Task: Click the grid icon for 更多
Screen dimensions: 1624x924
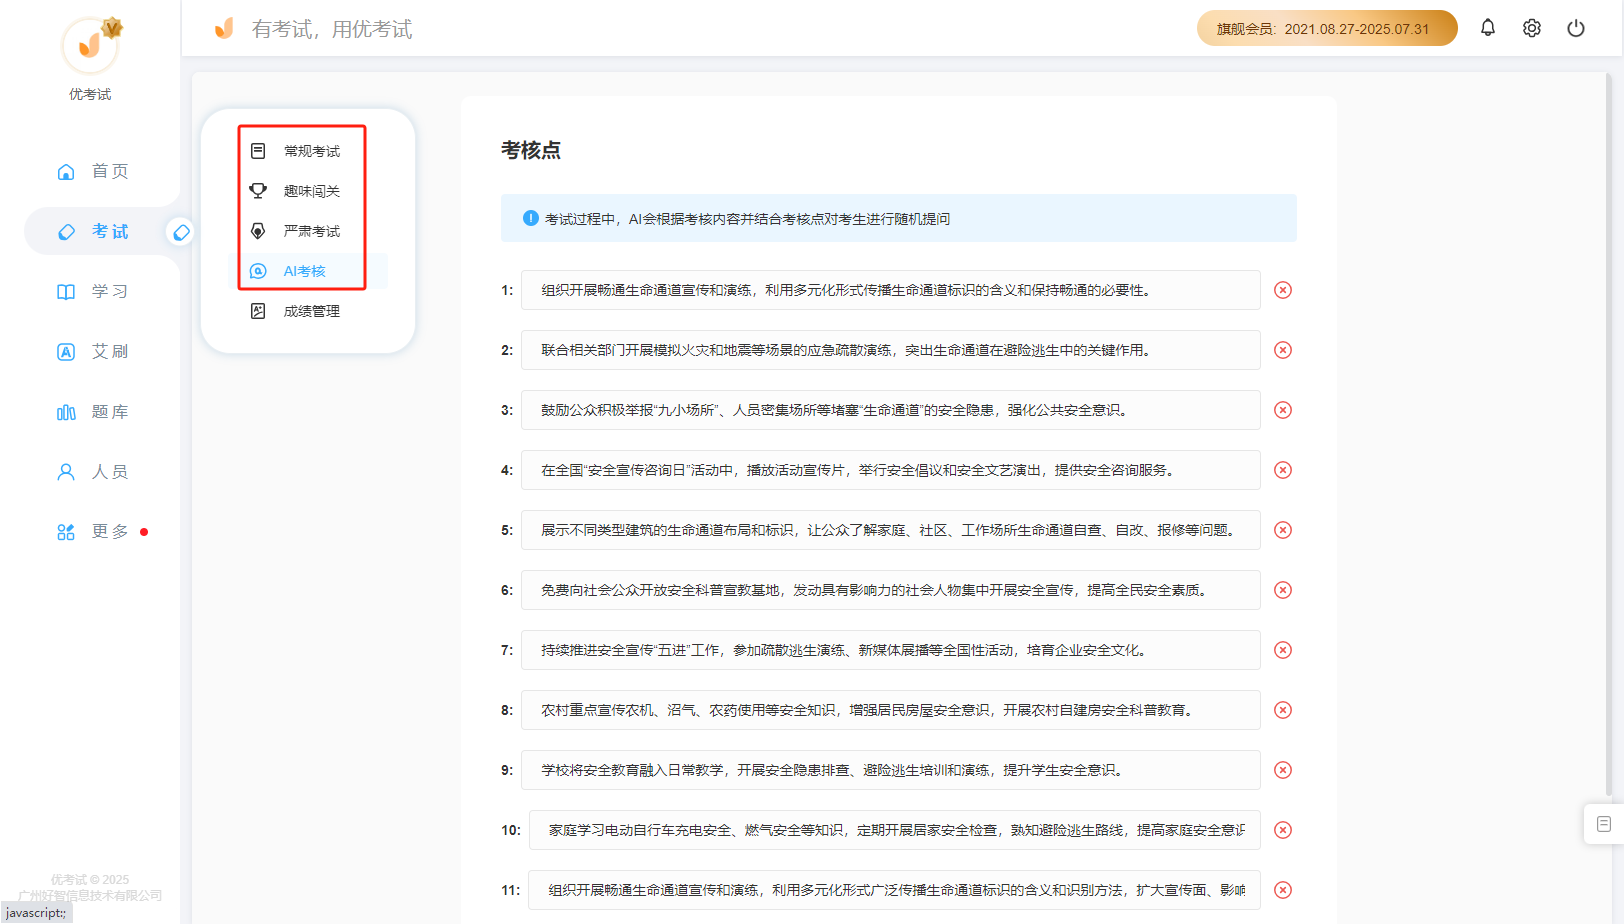Action: (66, 532)
